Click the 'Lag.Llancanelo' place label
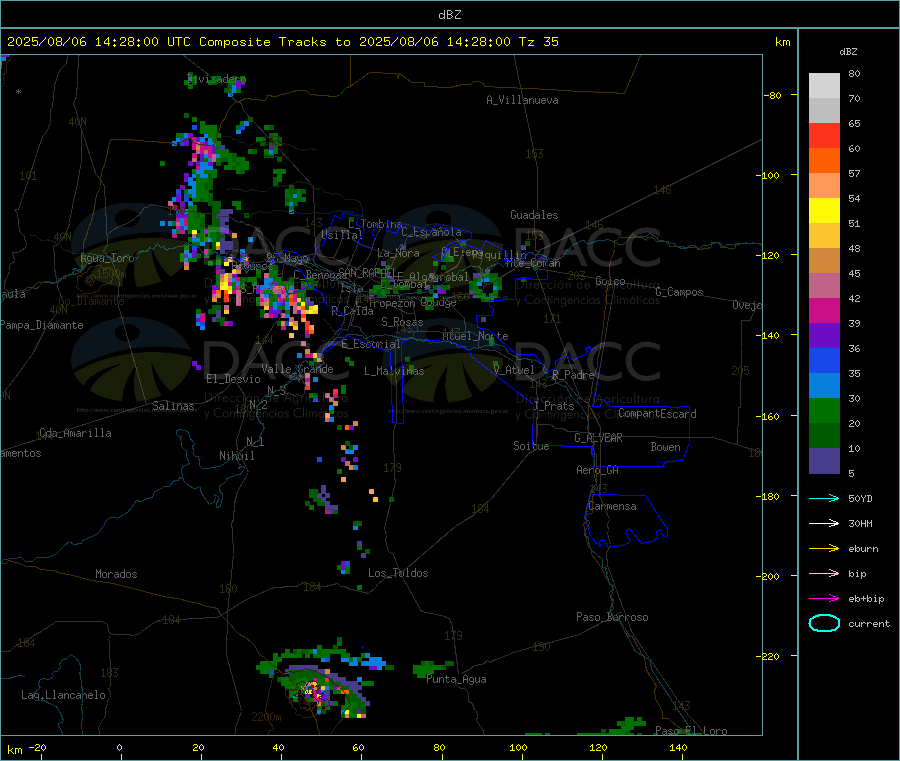Screen dimensions: 900x761 [x=64, y=695]
